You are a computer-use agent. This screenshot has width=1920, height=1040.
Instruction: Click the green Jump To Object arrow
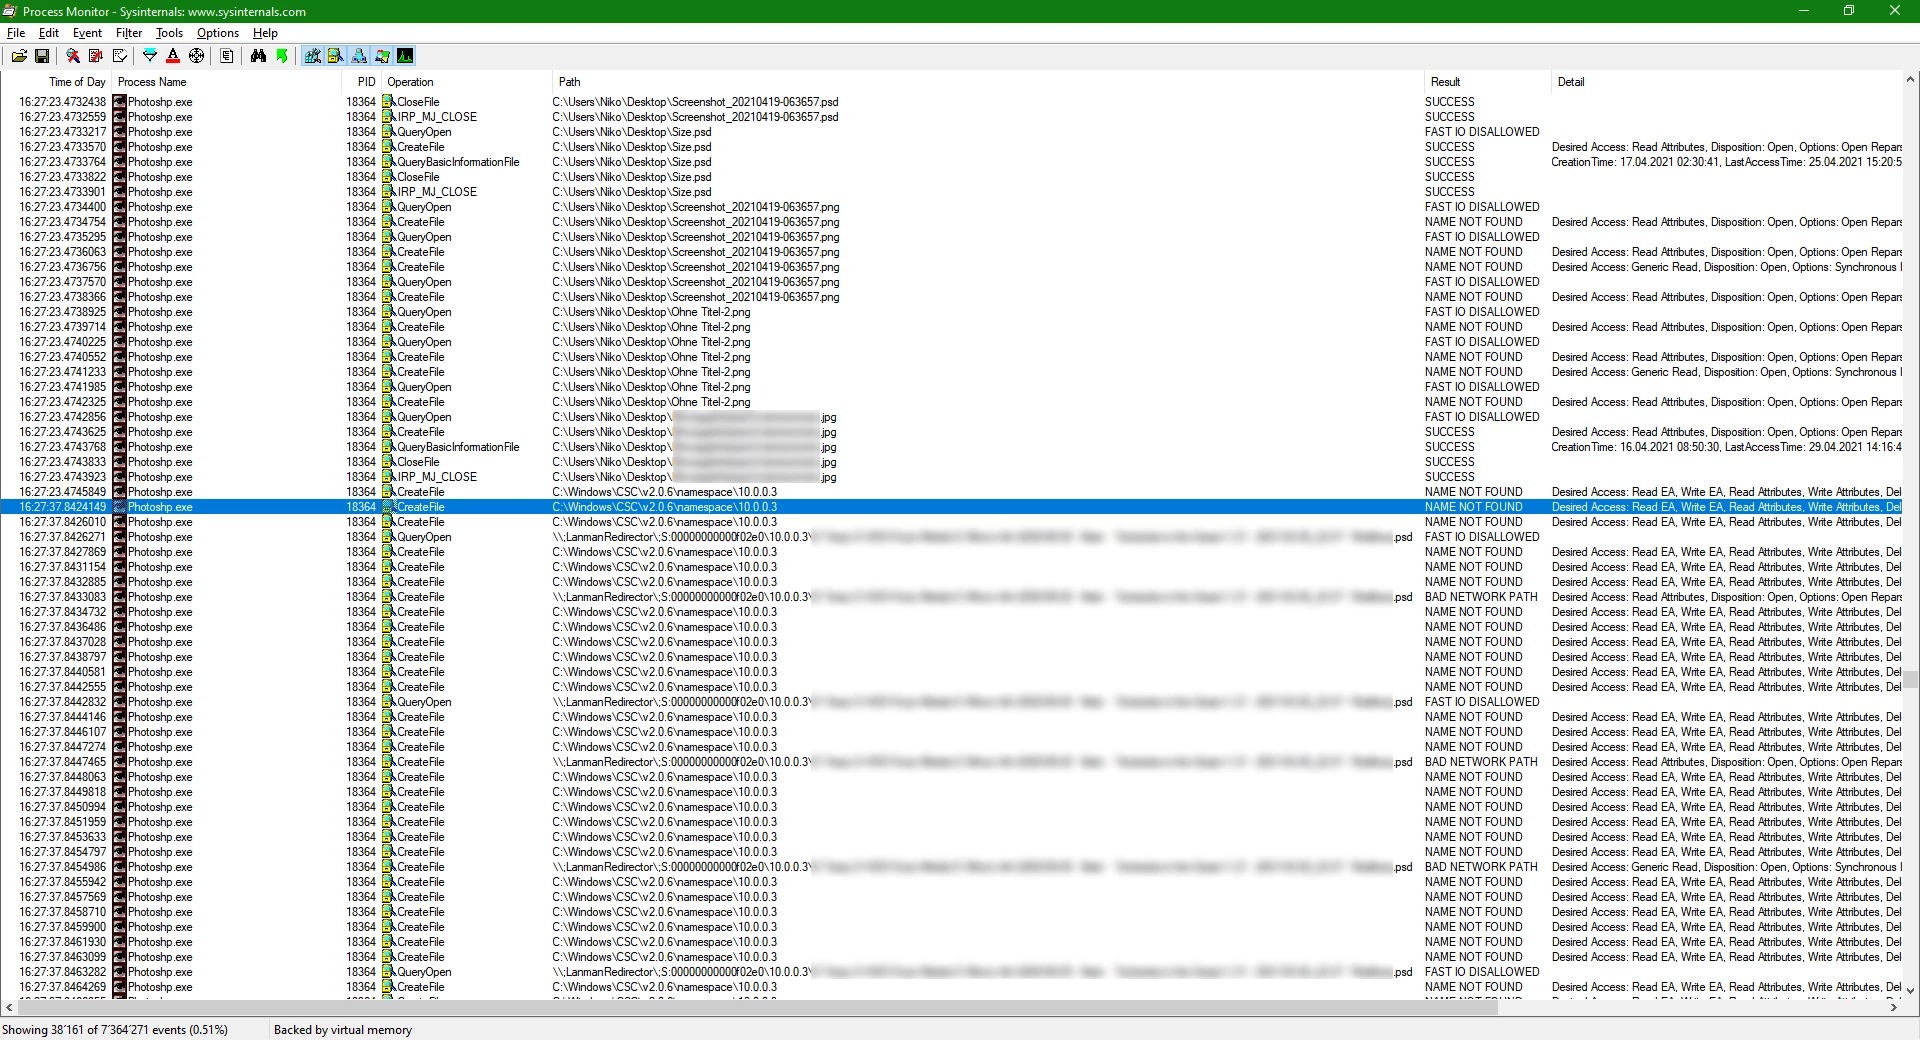click(282, 56)
